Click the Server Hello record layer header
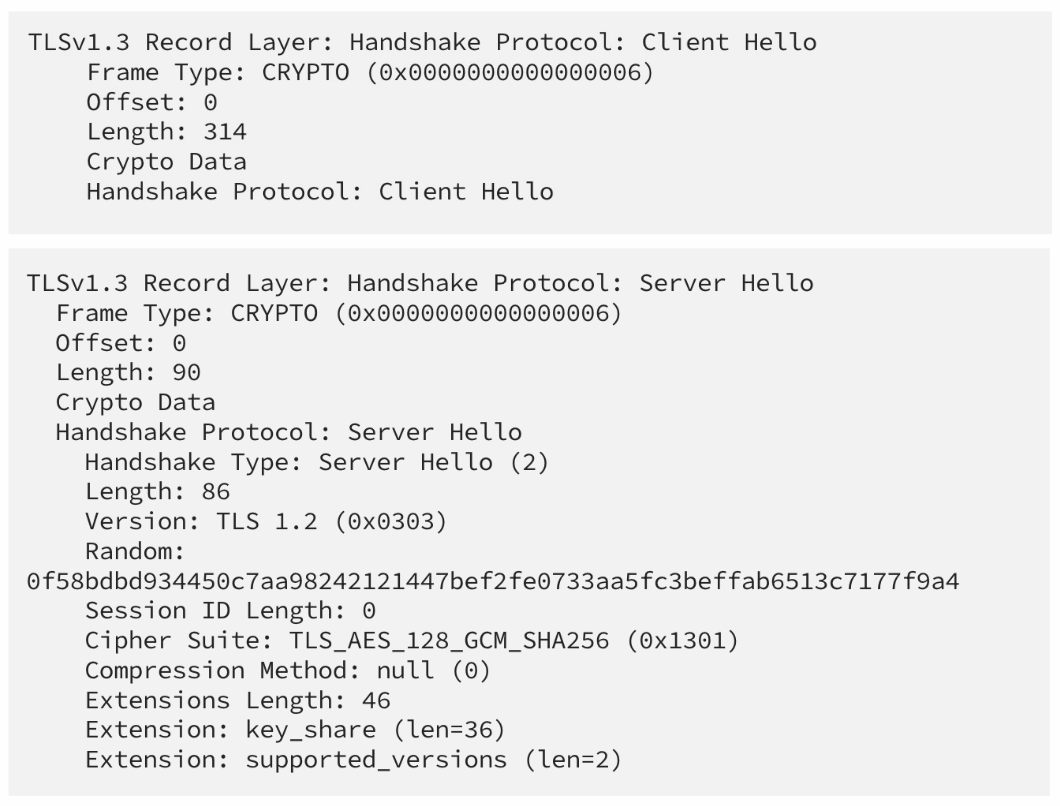 click(420, 283)
